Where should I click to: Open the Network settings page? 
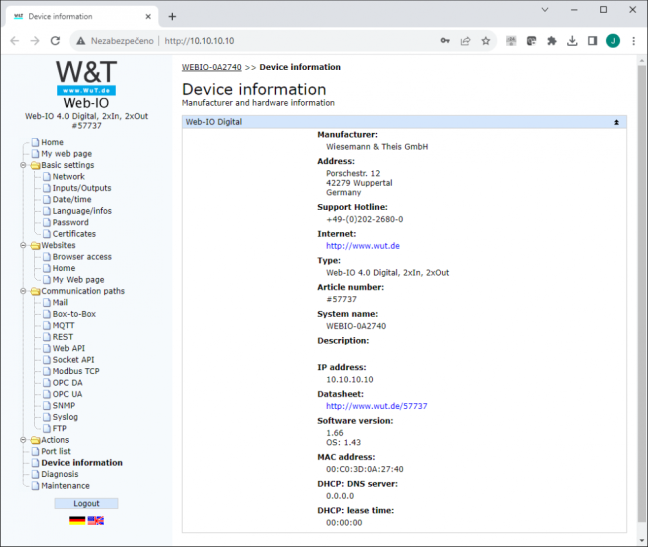click(69, 176)
